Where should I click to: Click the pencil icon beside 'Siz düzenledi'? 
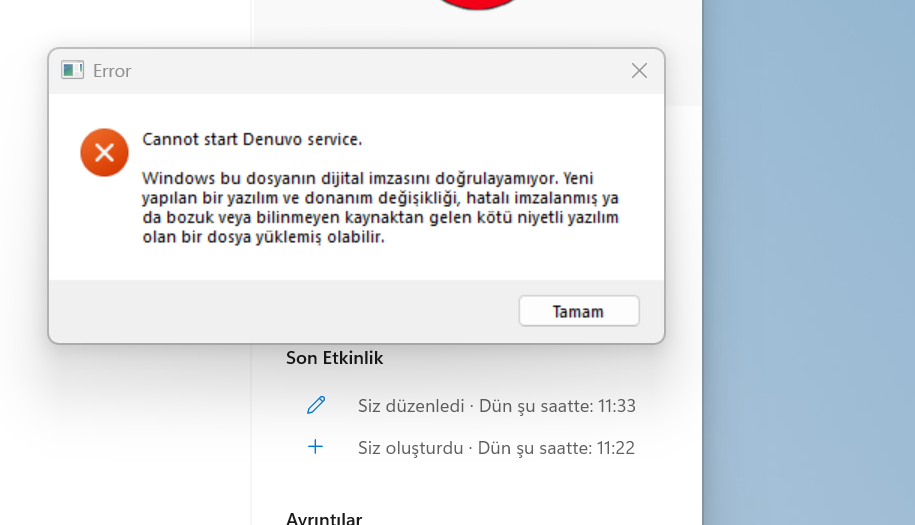316,405
